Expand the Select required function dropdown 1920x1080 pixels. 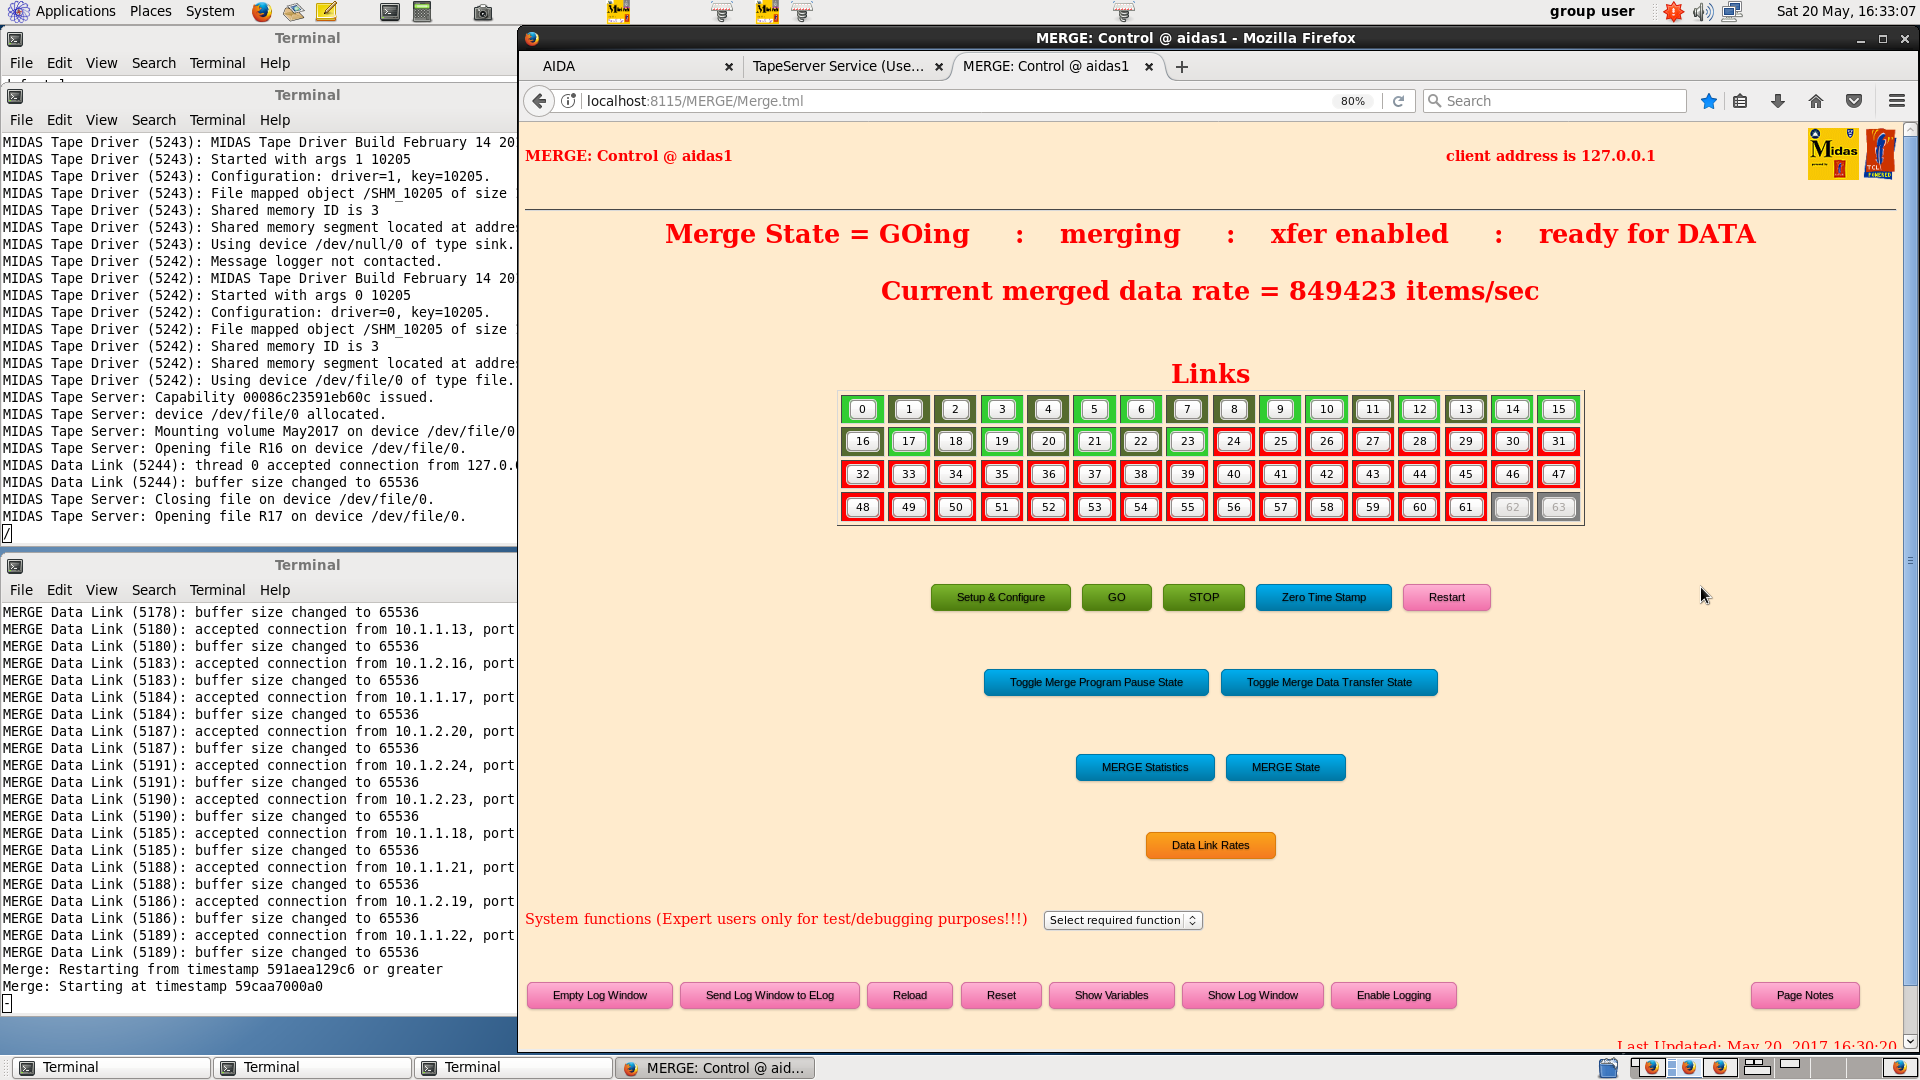pos(1122,920)
